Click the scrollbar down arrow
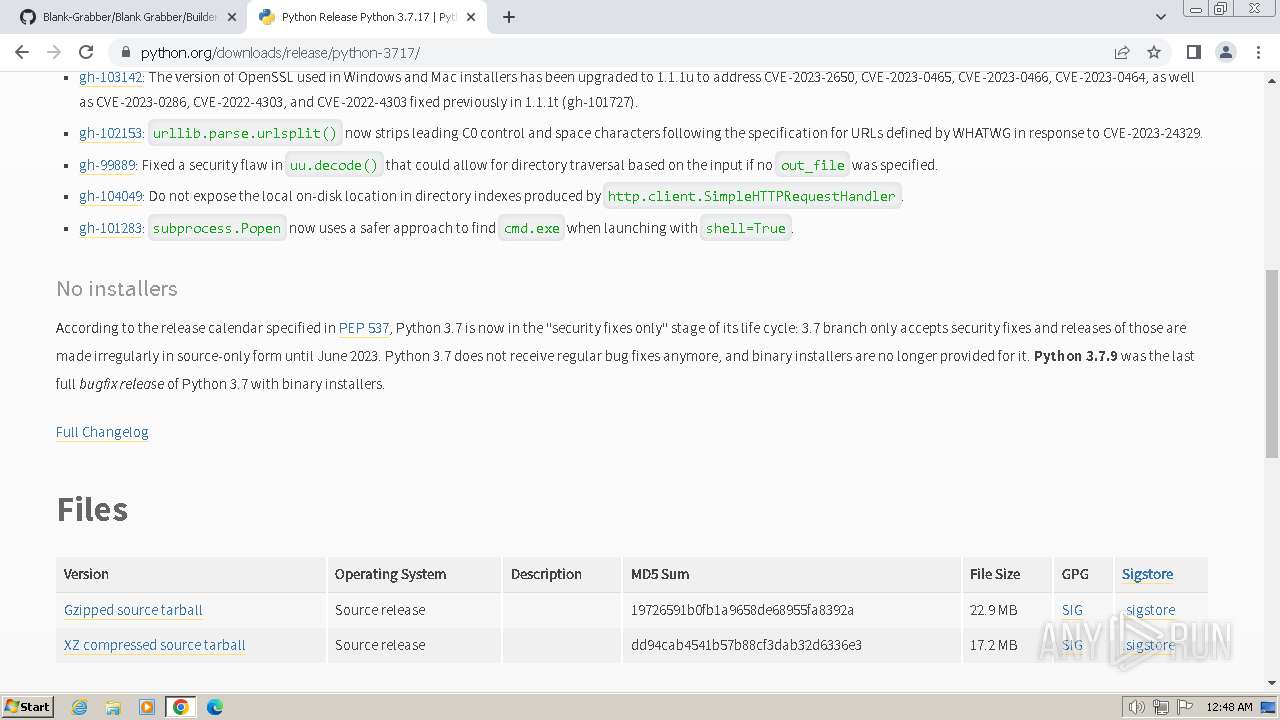The height and width of the screenshot is (720, 1280). pyautogui.click(x=1271, y=684)
